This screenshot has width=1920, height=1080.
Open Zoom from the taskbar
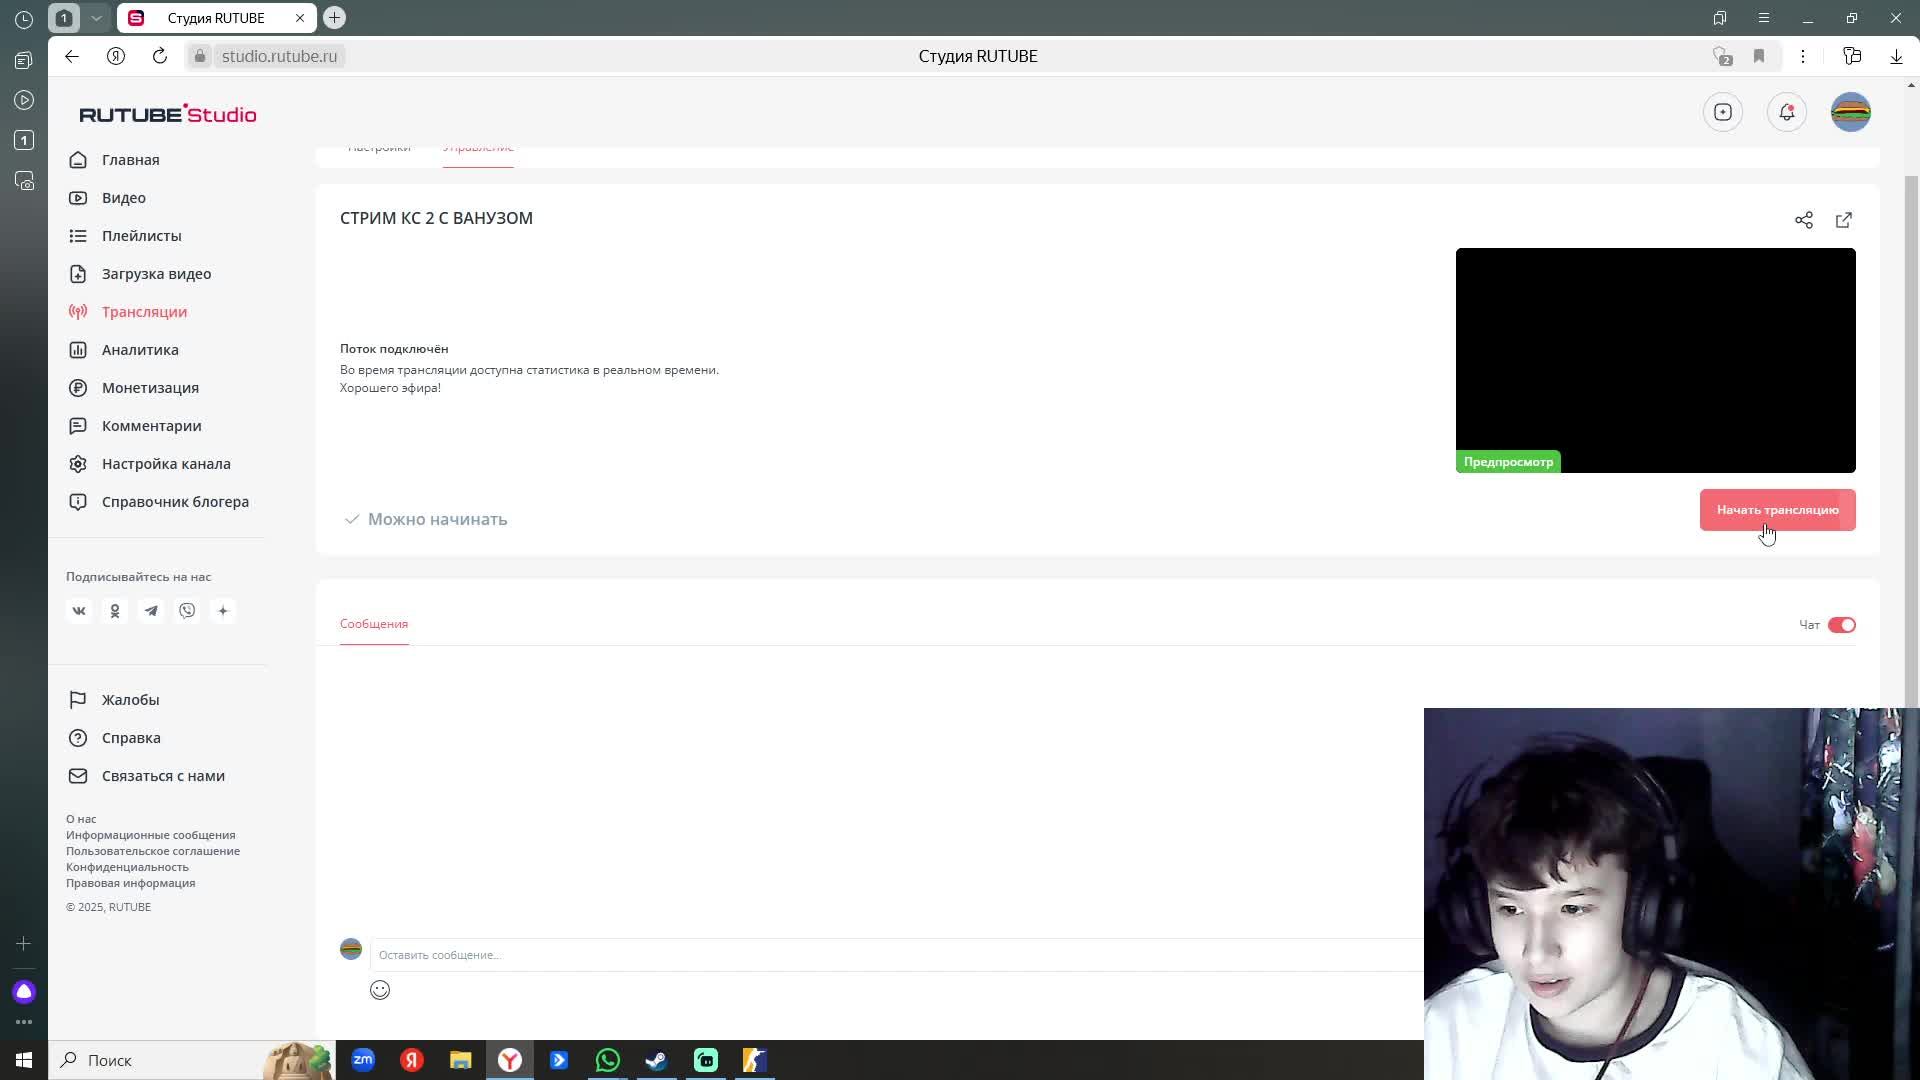[362, 1060]
